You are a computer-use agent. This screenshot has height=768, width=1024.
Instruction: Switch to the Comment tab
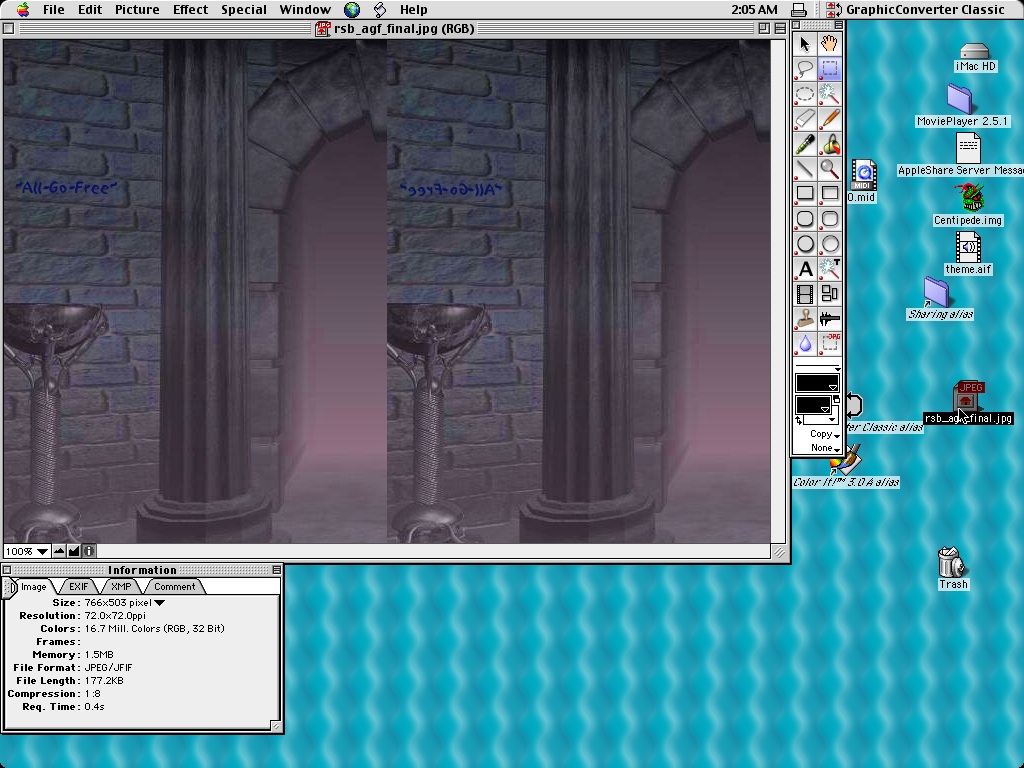174,586
